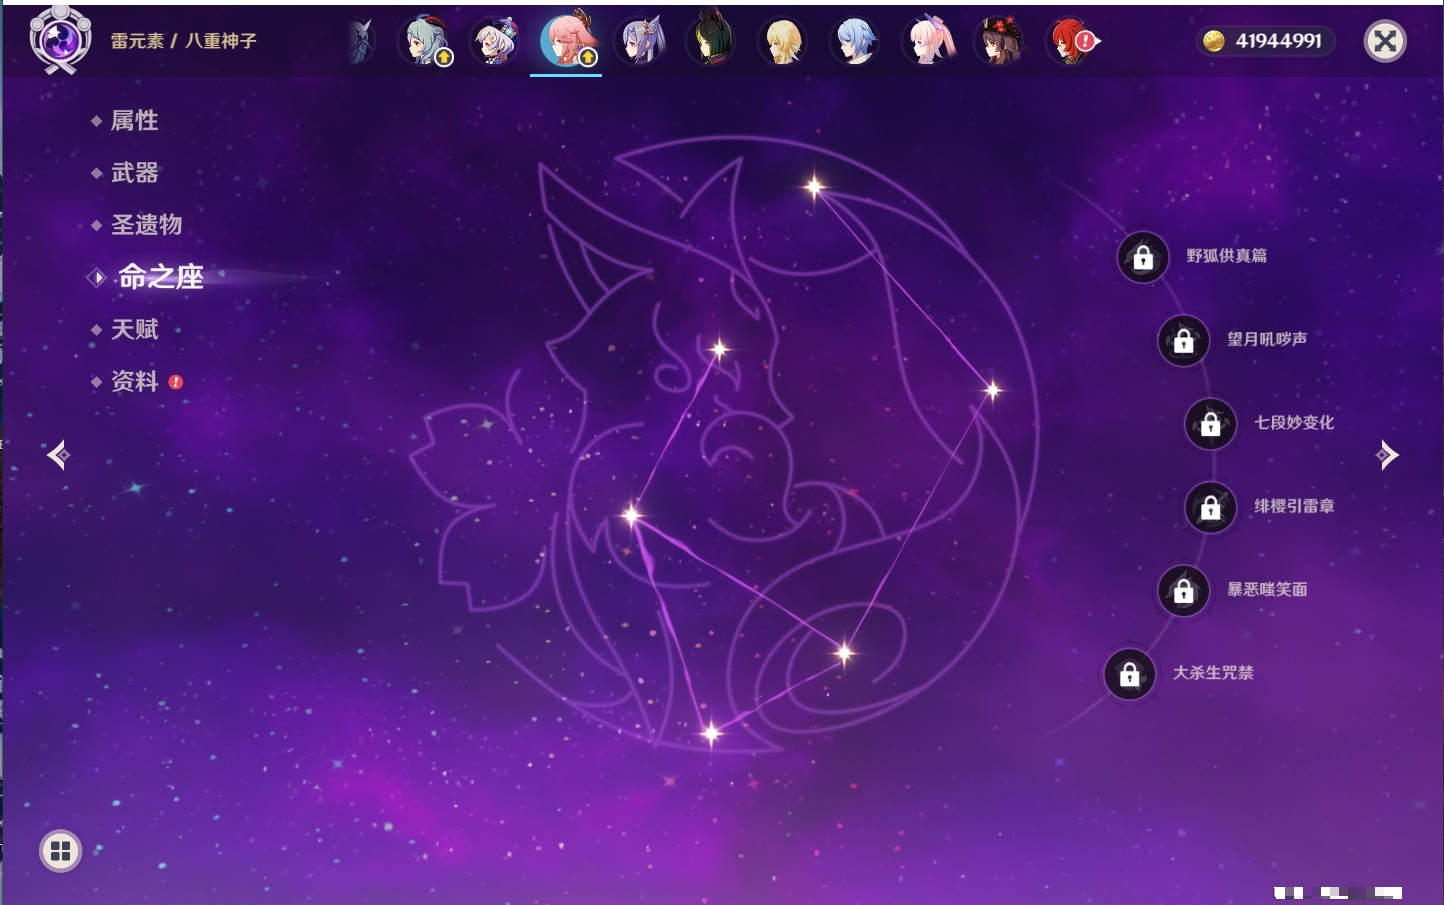
Task: Select Ganyu's portrait in the character bar
Action: point(426,41)
